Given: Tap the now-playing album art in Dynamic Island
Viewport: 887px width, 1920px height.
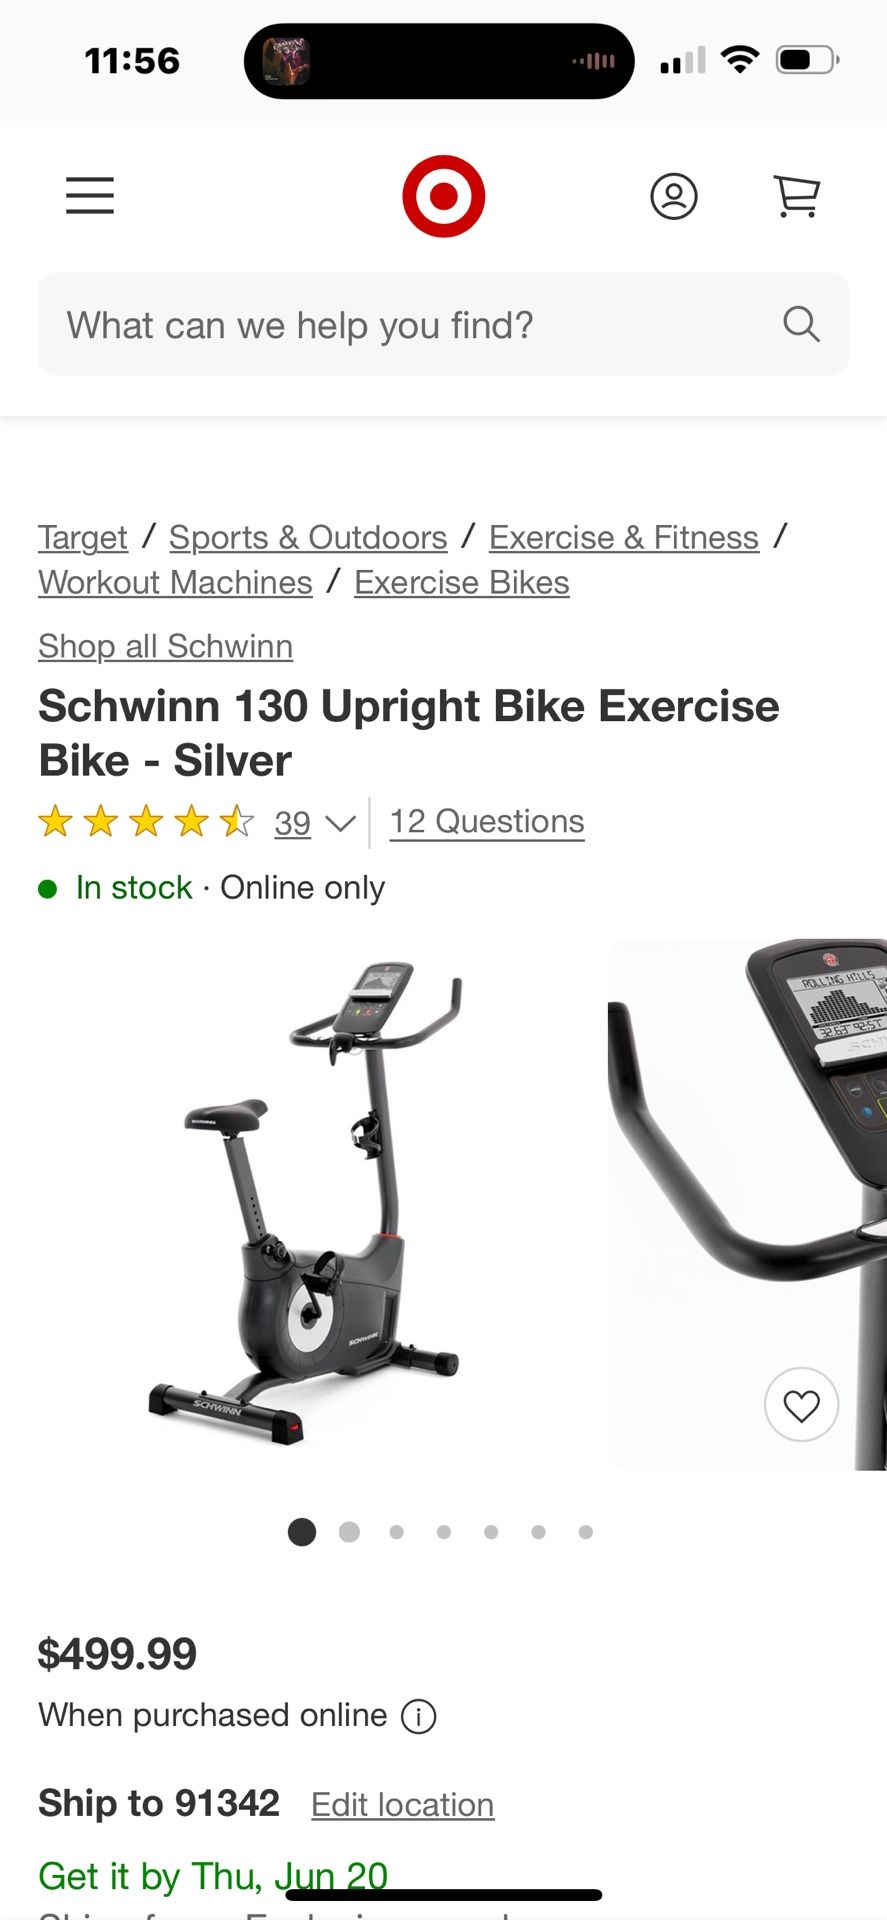Looking at the screenshot, I should 286,61.
